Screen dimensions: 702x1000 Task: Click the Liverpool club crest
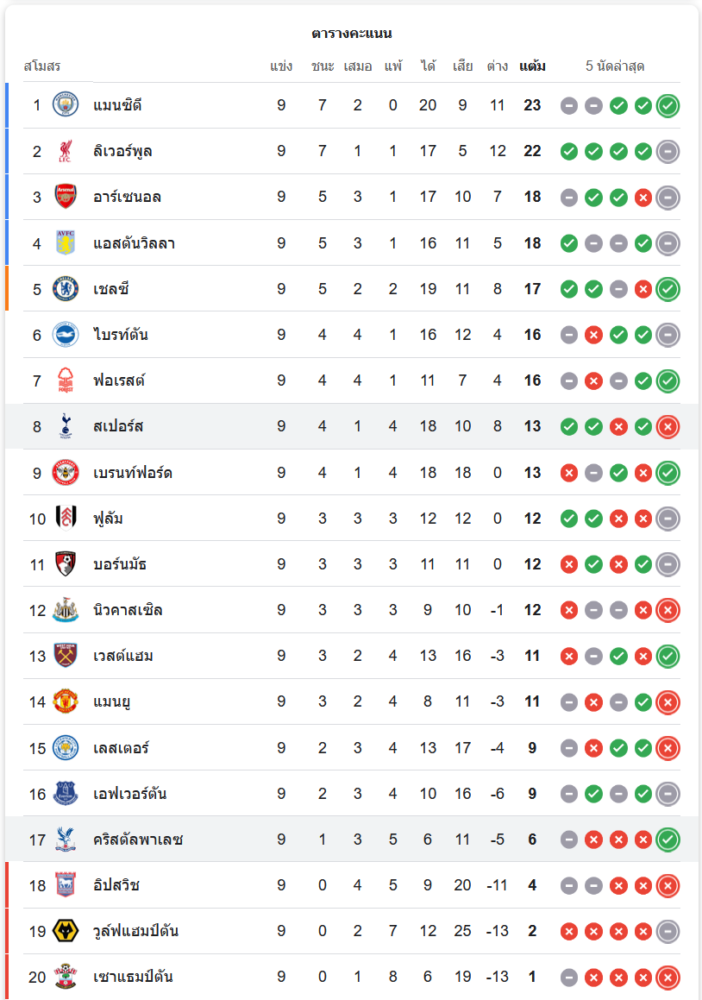point(65,151)
